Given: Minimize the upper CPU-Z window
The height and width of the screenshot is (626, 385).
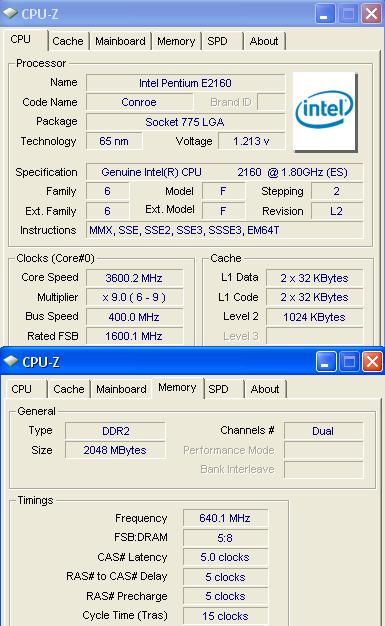Looking at the screenshot, I should pyautogui.click(x=325, y=14).
